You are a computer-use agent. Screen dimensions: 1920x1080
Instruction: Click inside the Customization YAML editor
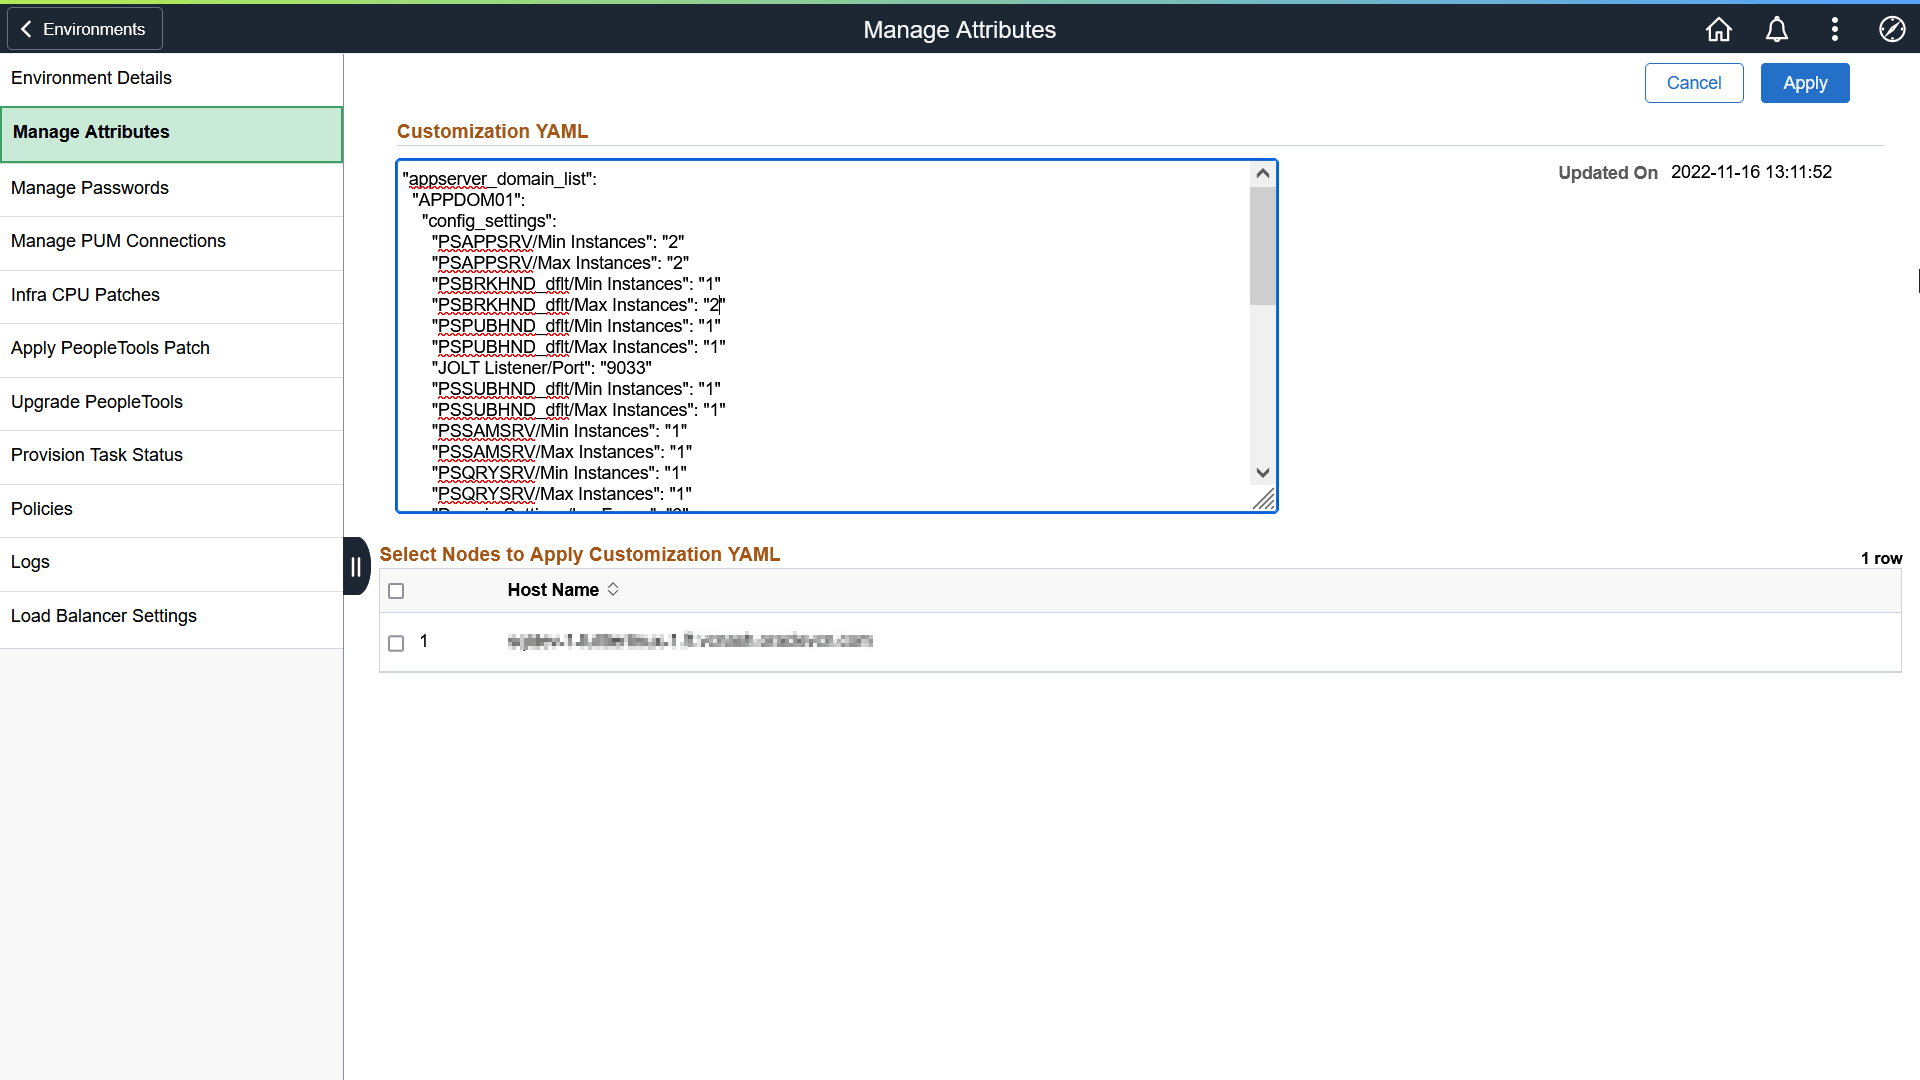(830, 335)
